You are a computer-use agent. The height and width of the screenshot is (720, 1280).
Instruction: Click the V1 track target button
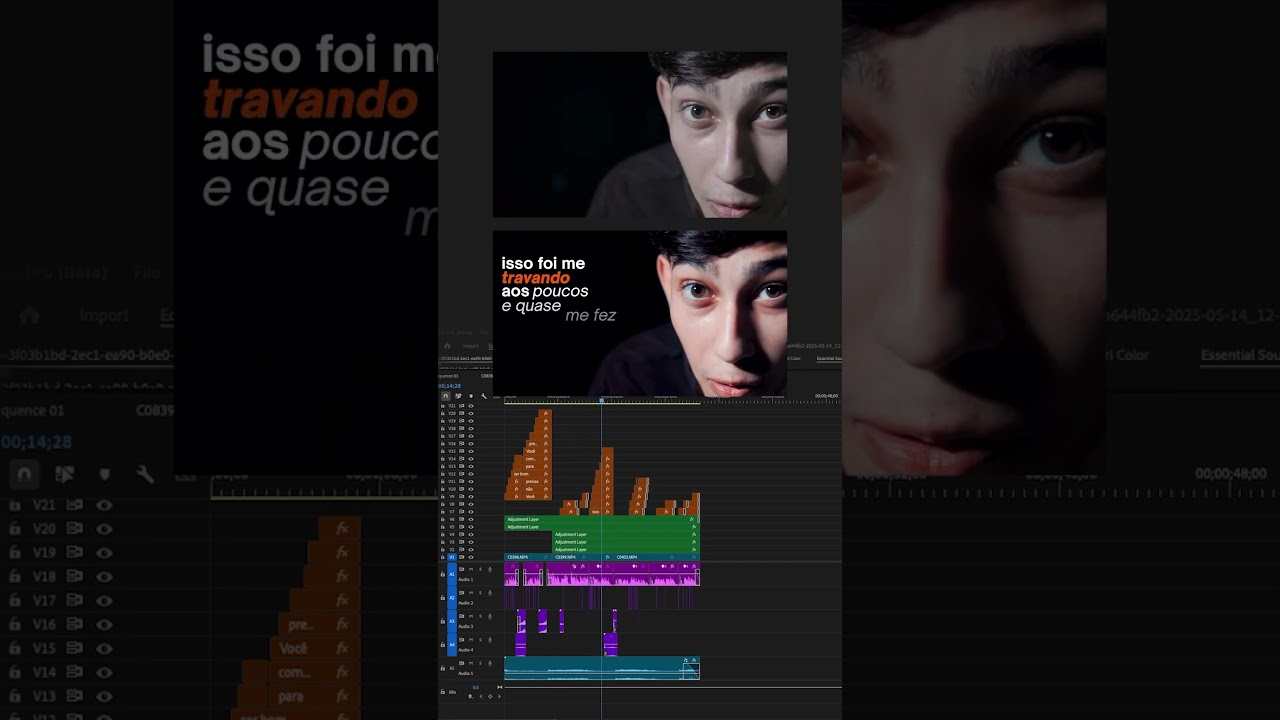point(452,557)
